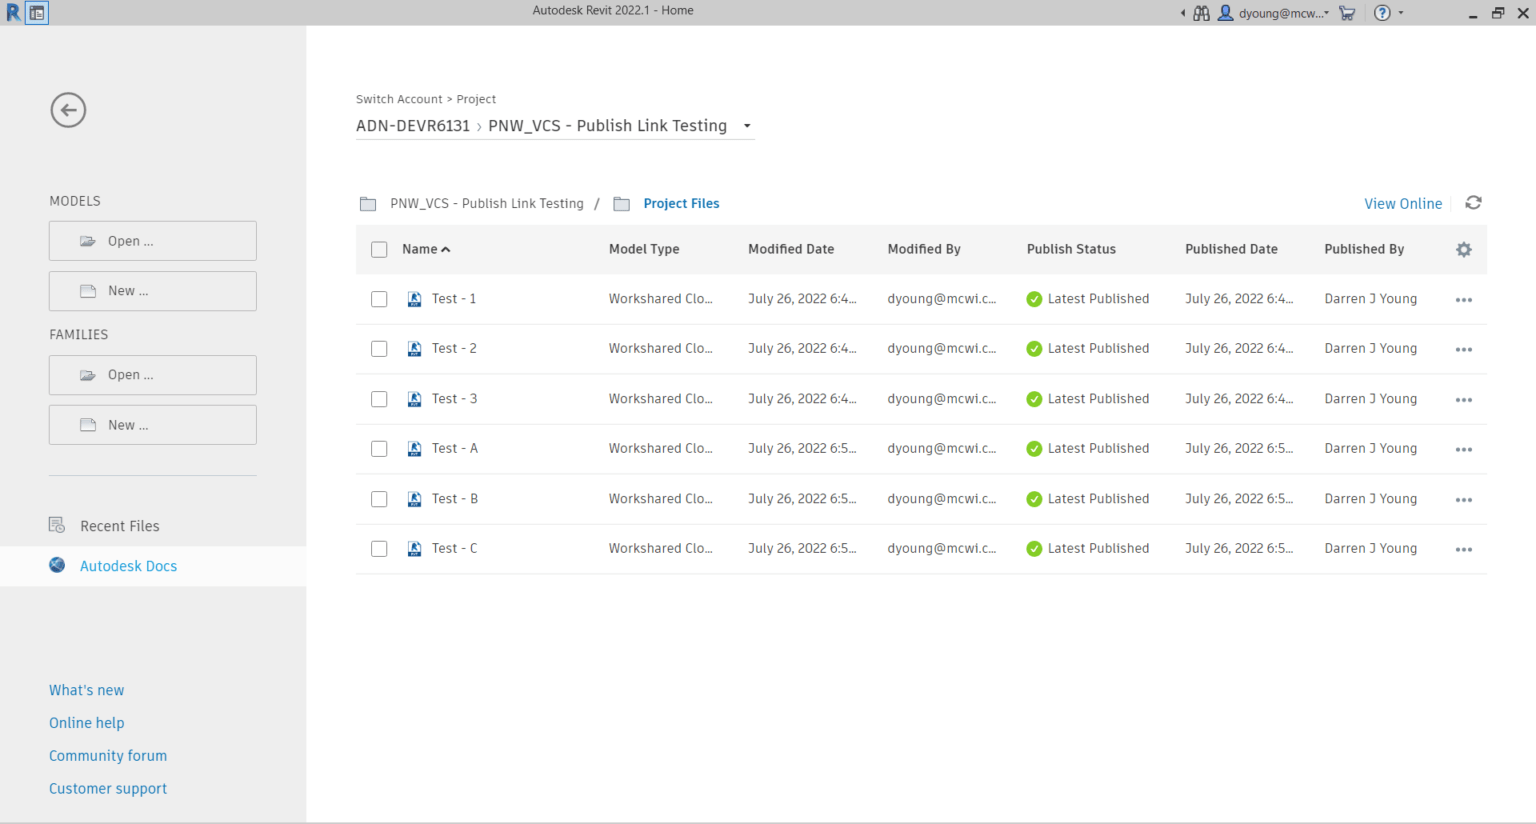
Task: Open the Community forum link
Action: click(108, 756)
